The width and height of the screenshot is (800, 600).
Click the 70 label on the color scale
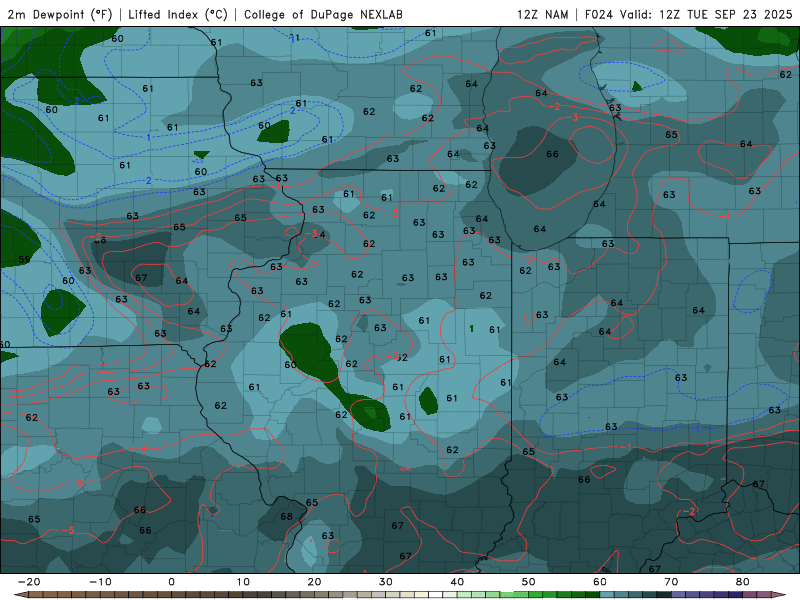[671, 582]
